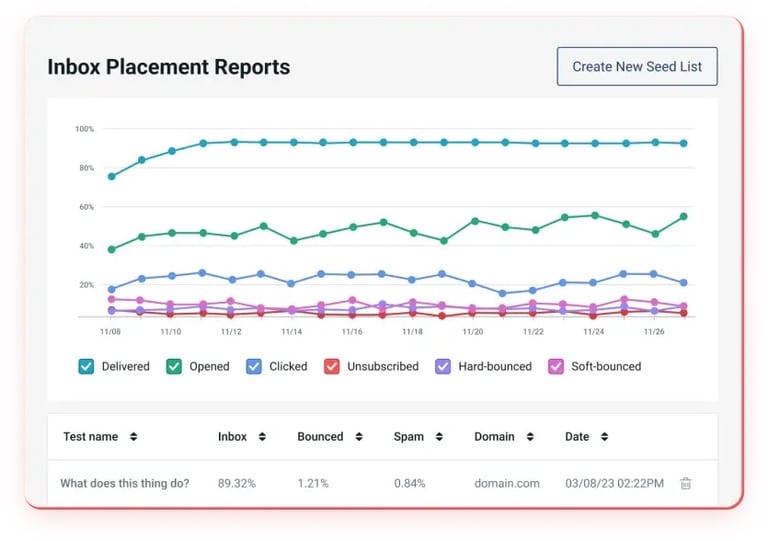Click the Unsubscribed legend label
The image size is (768, 541).
pyautogui.click(x=383, y=366)
